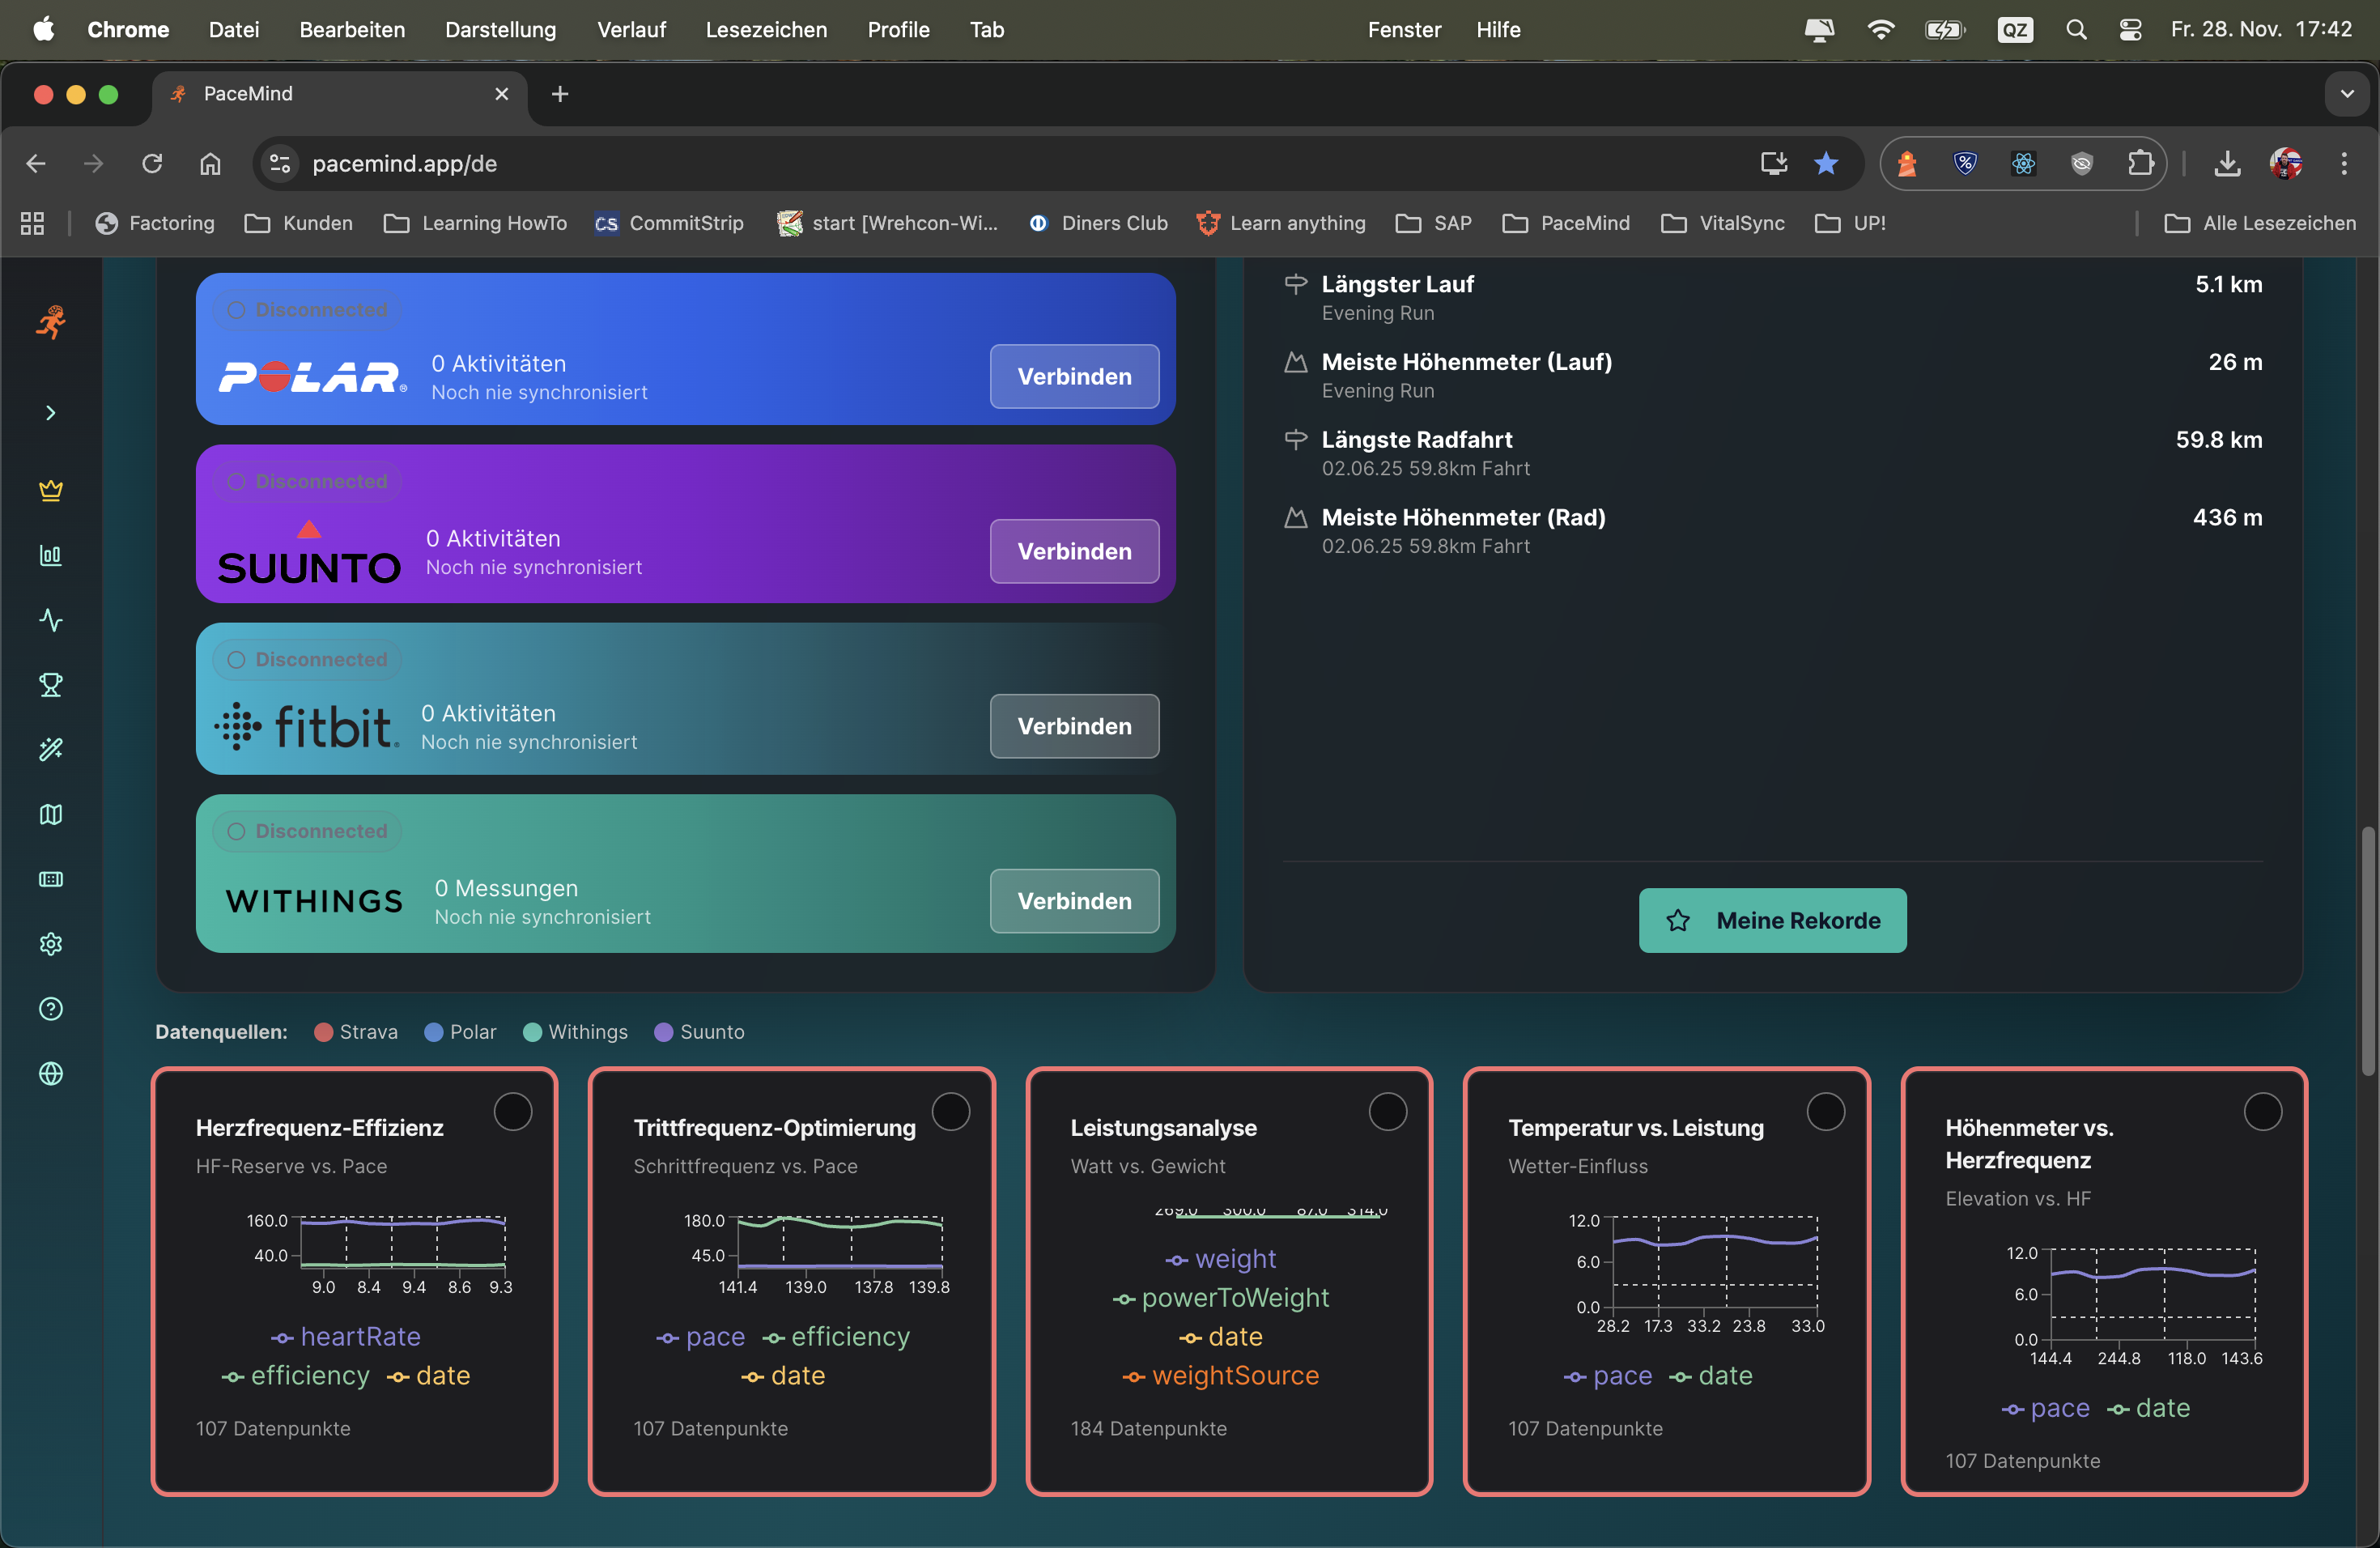This screenshot has width=2380, height=1548.
Task: Expand the sidebar with the chevron arrow
Action: (x=51, y=413)
